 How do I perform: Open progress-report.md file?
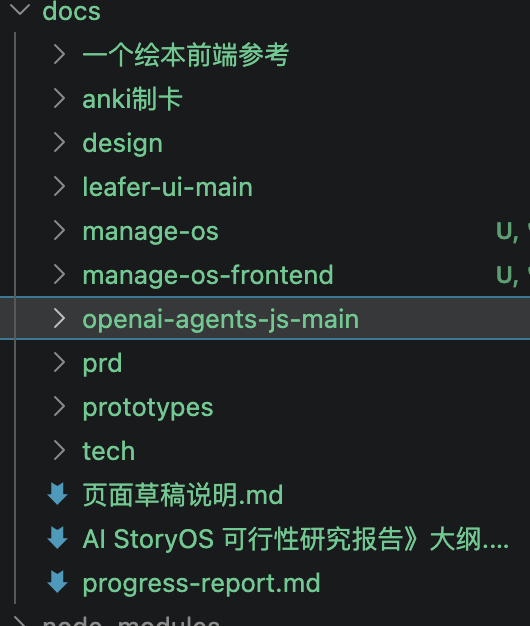[201, 583]
